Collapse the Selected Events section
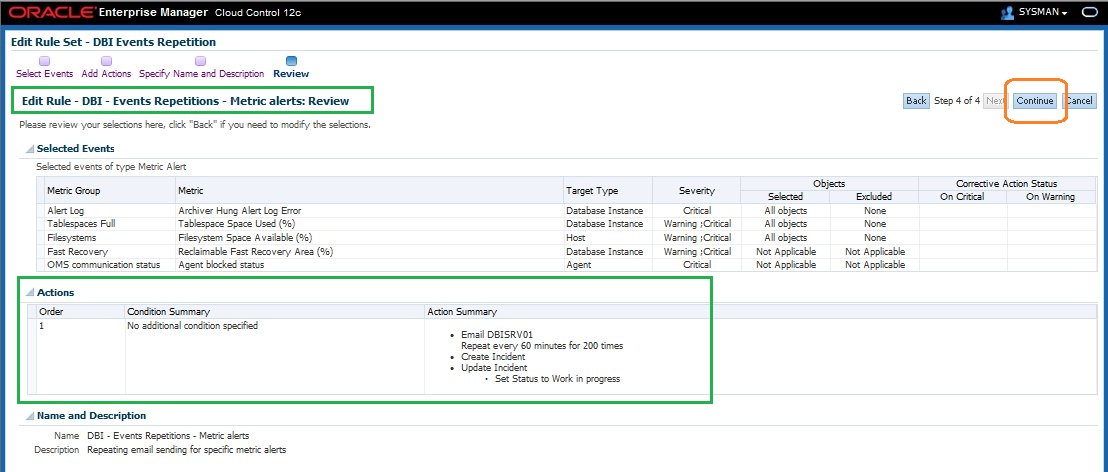 coord(30,149)
